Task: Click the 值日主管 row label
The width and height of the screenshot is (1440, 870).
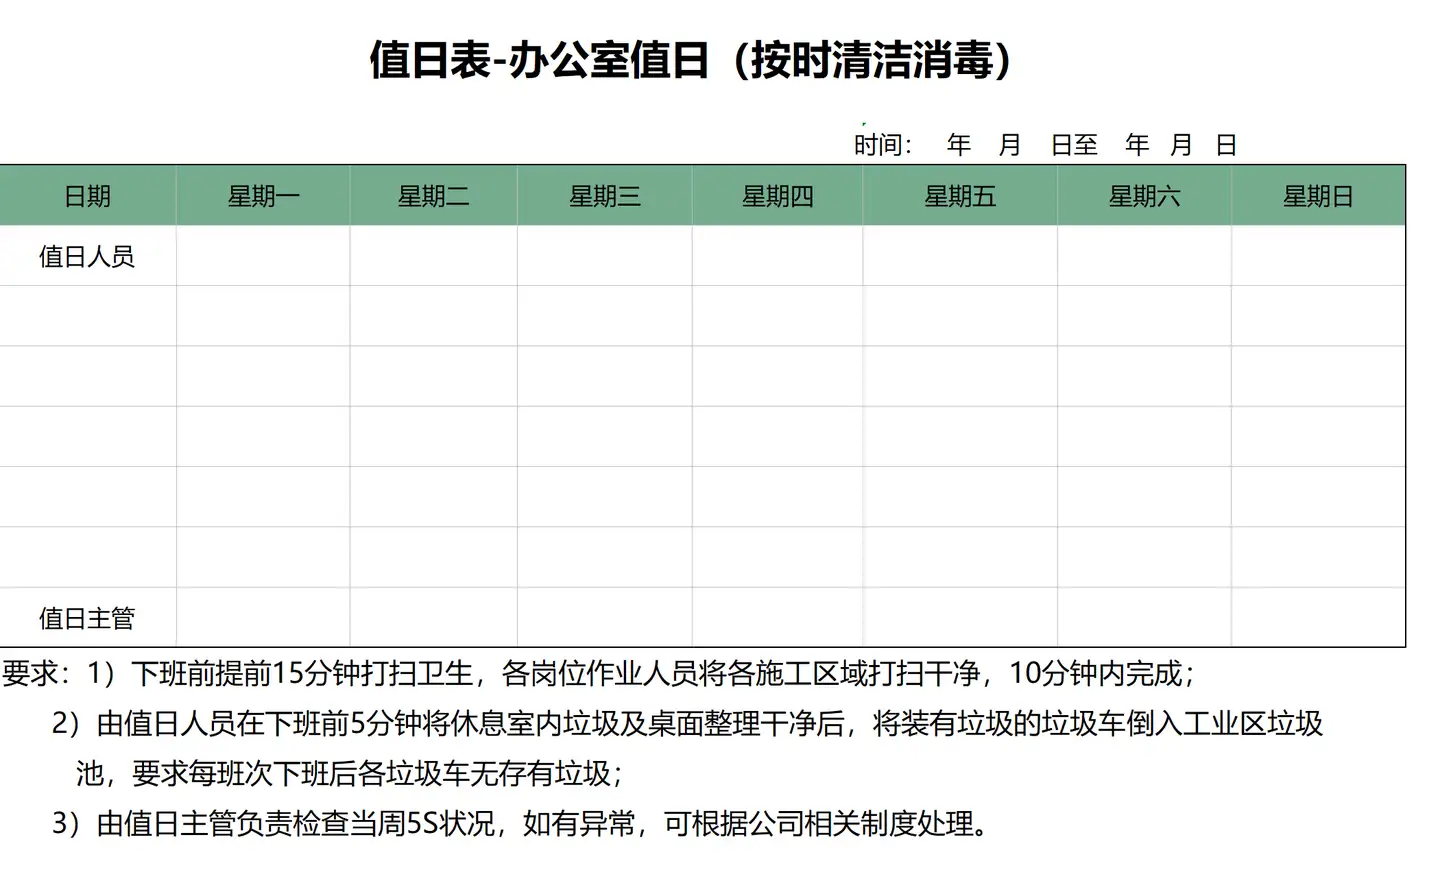Action: [x=87, y=618]
